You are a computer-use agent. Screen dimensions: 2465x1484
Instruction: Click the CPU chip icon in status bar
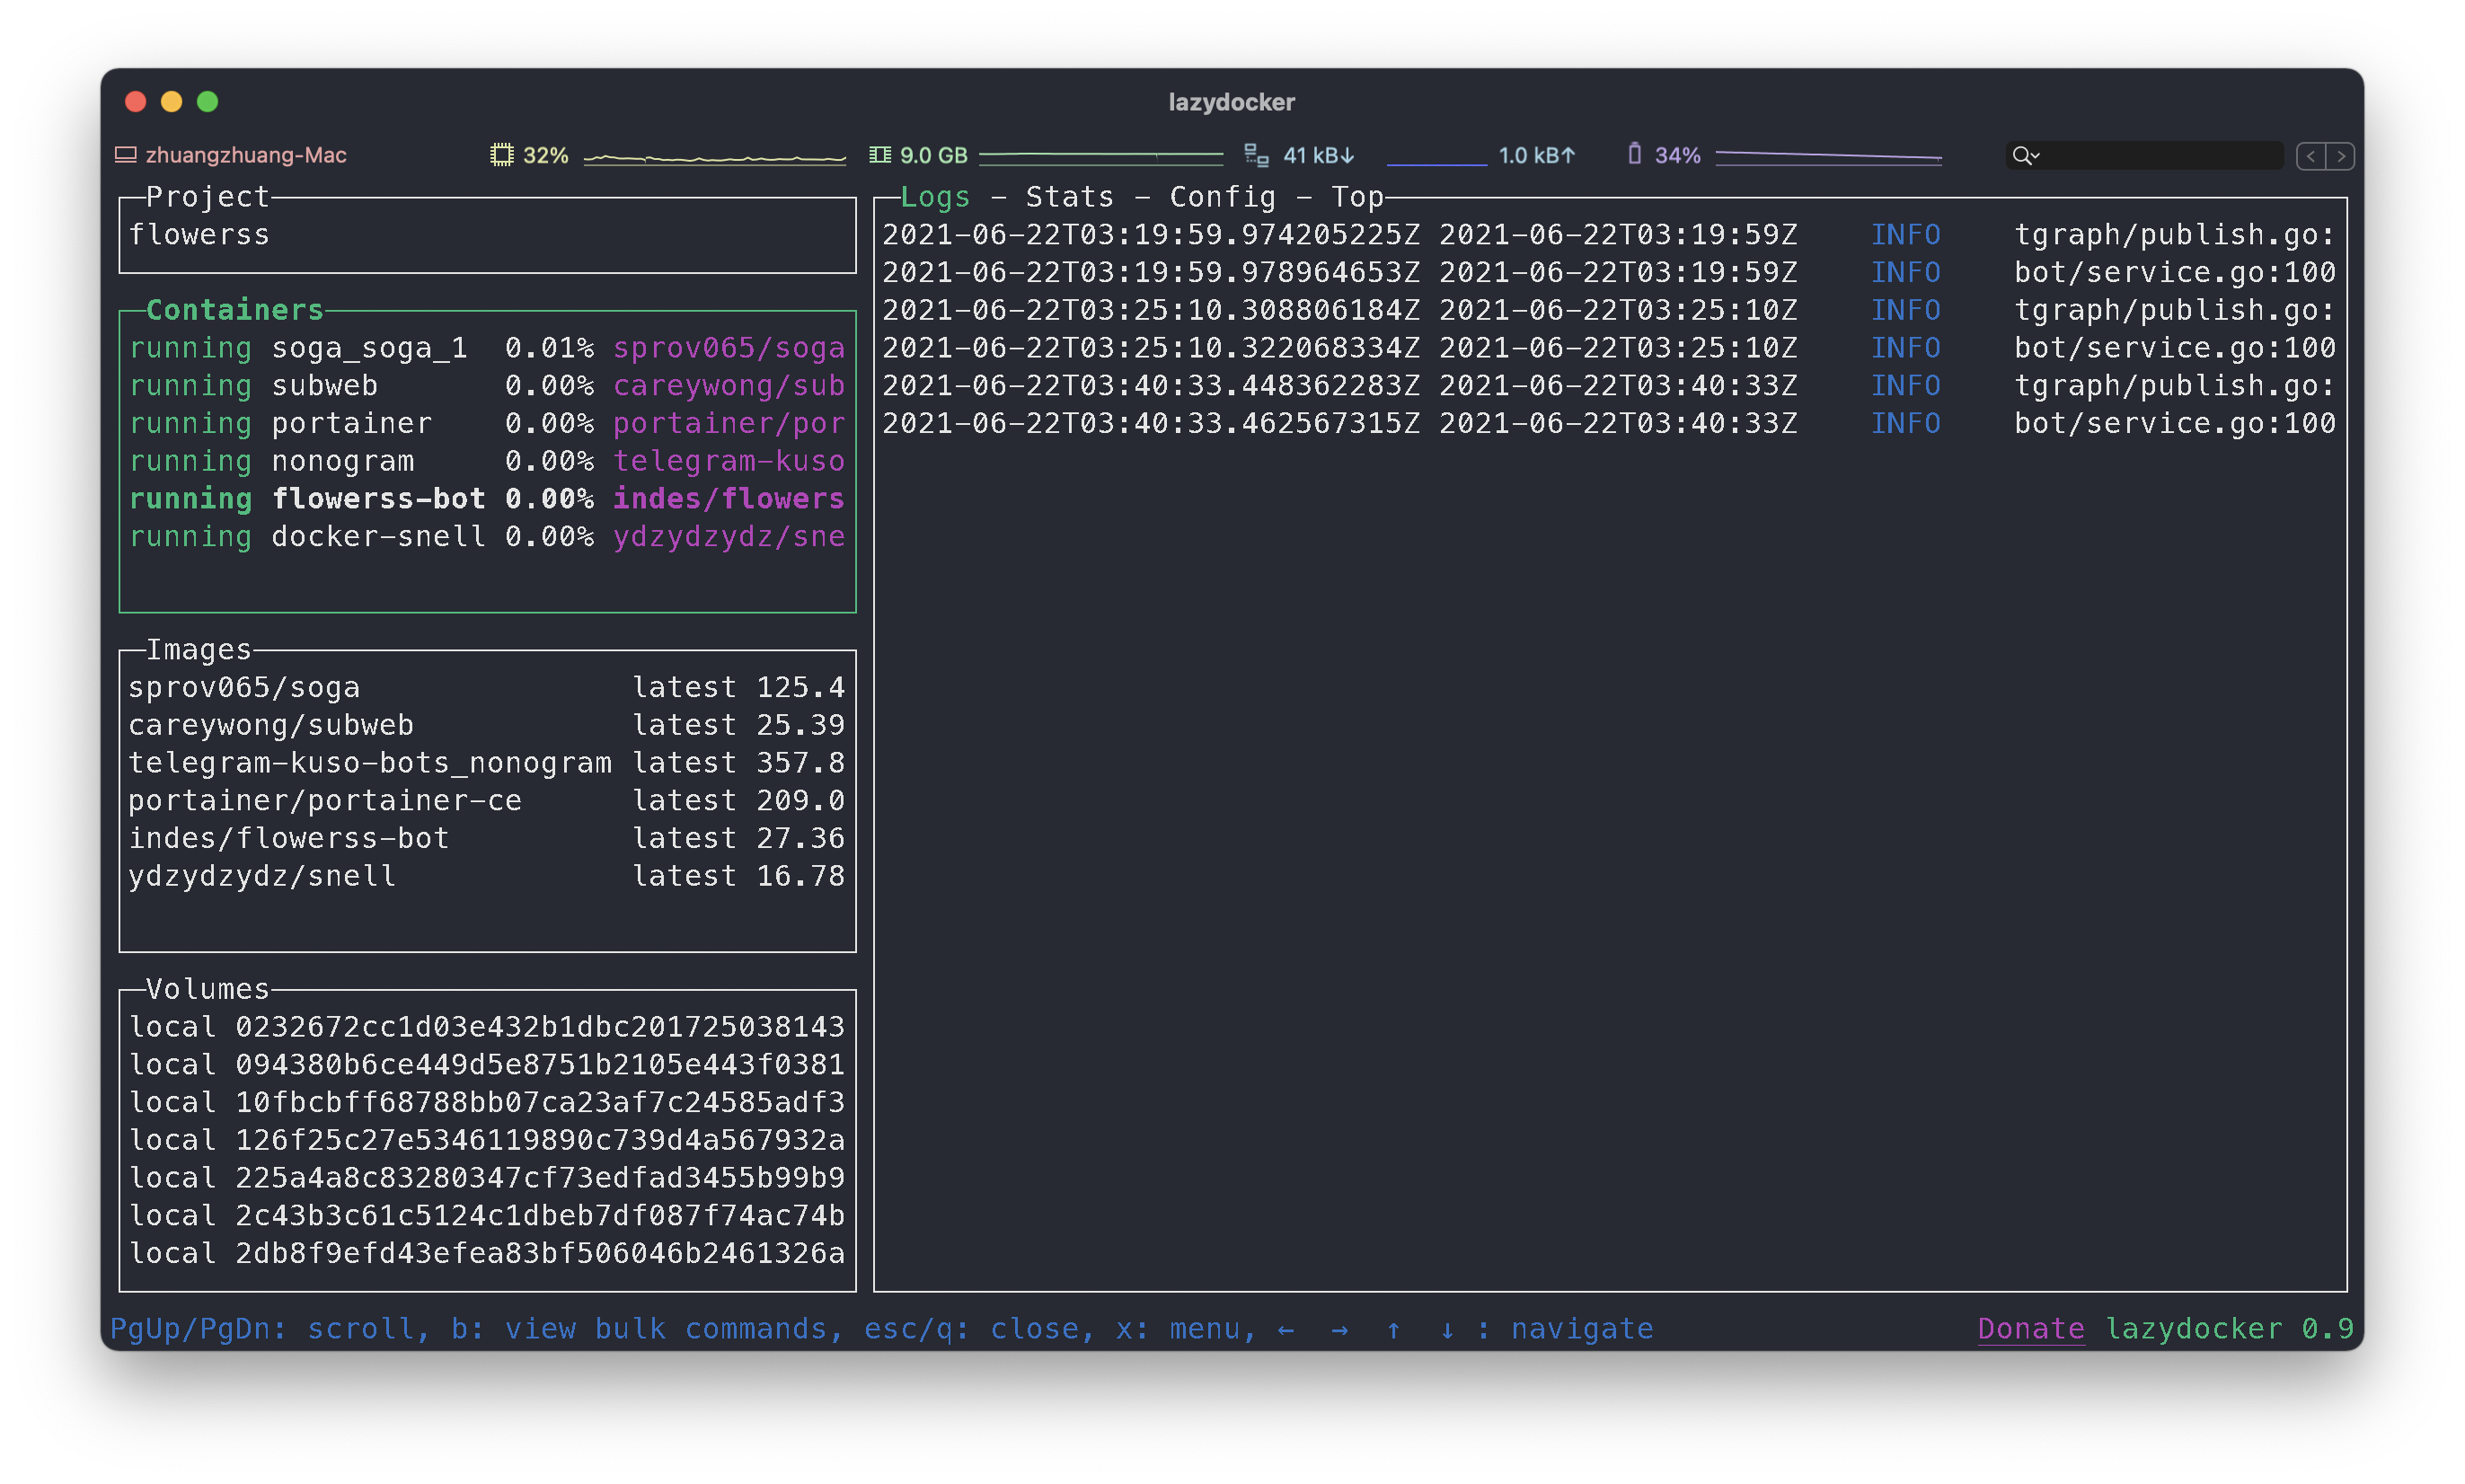click(x=501, y=155)
